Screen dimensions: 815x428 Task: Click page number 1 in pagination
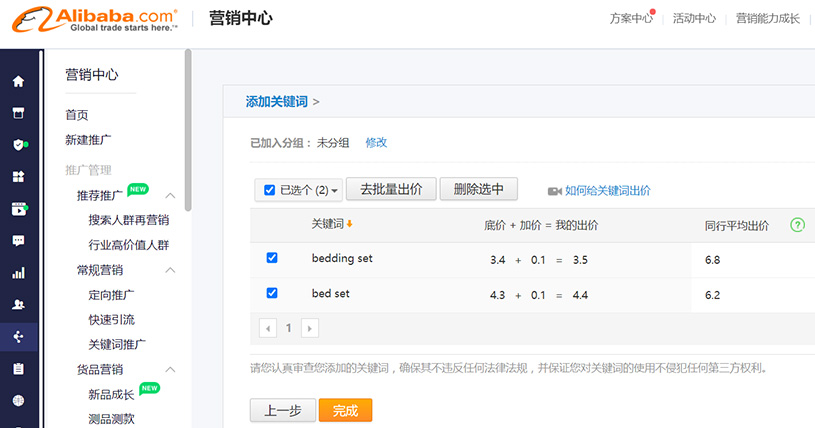[288, 328]
